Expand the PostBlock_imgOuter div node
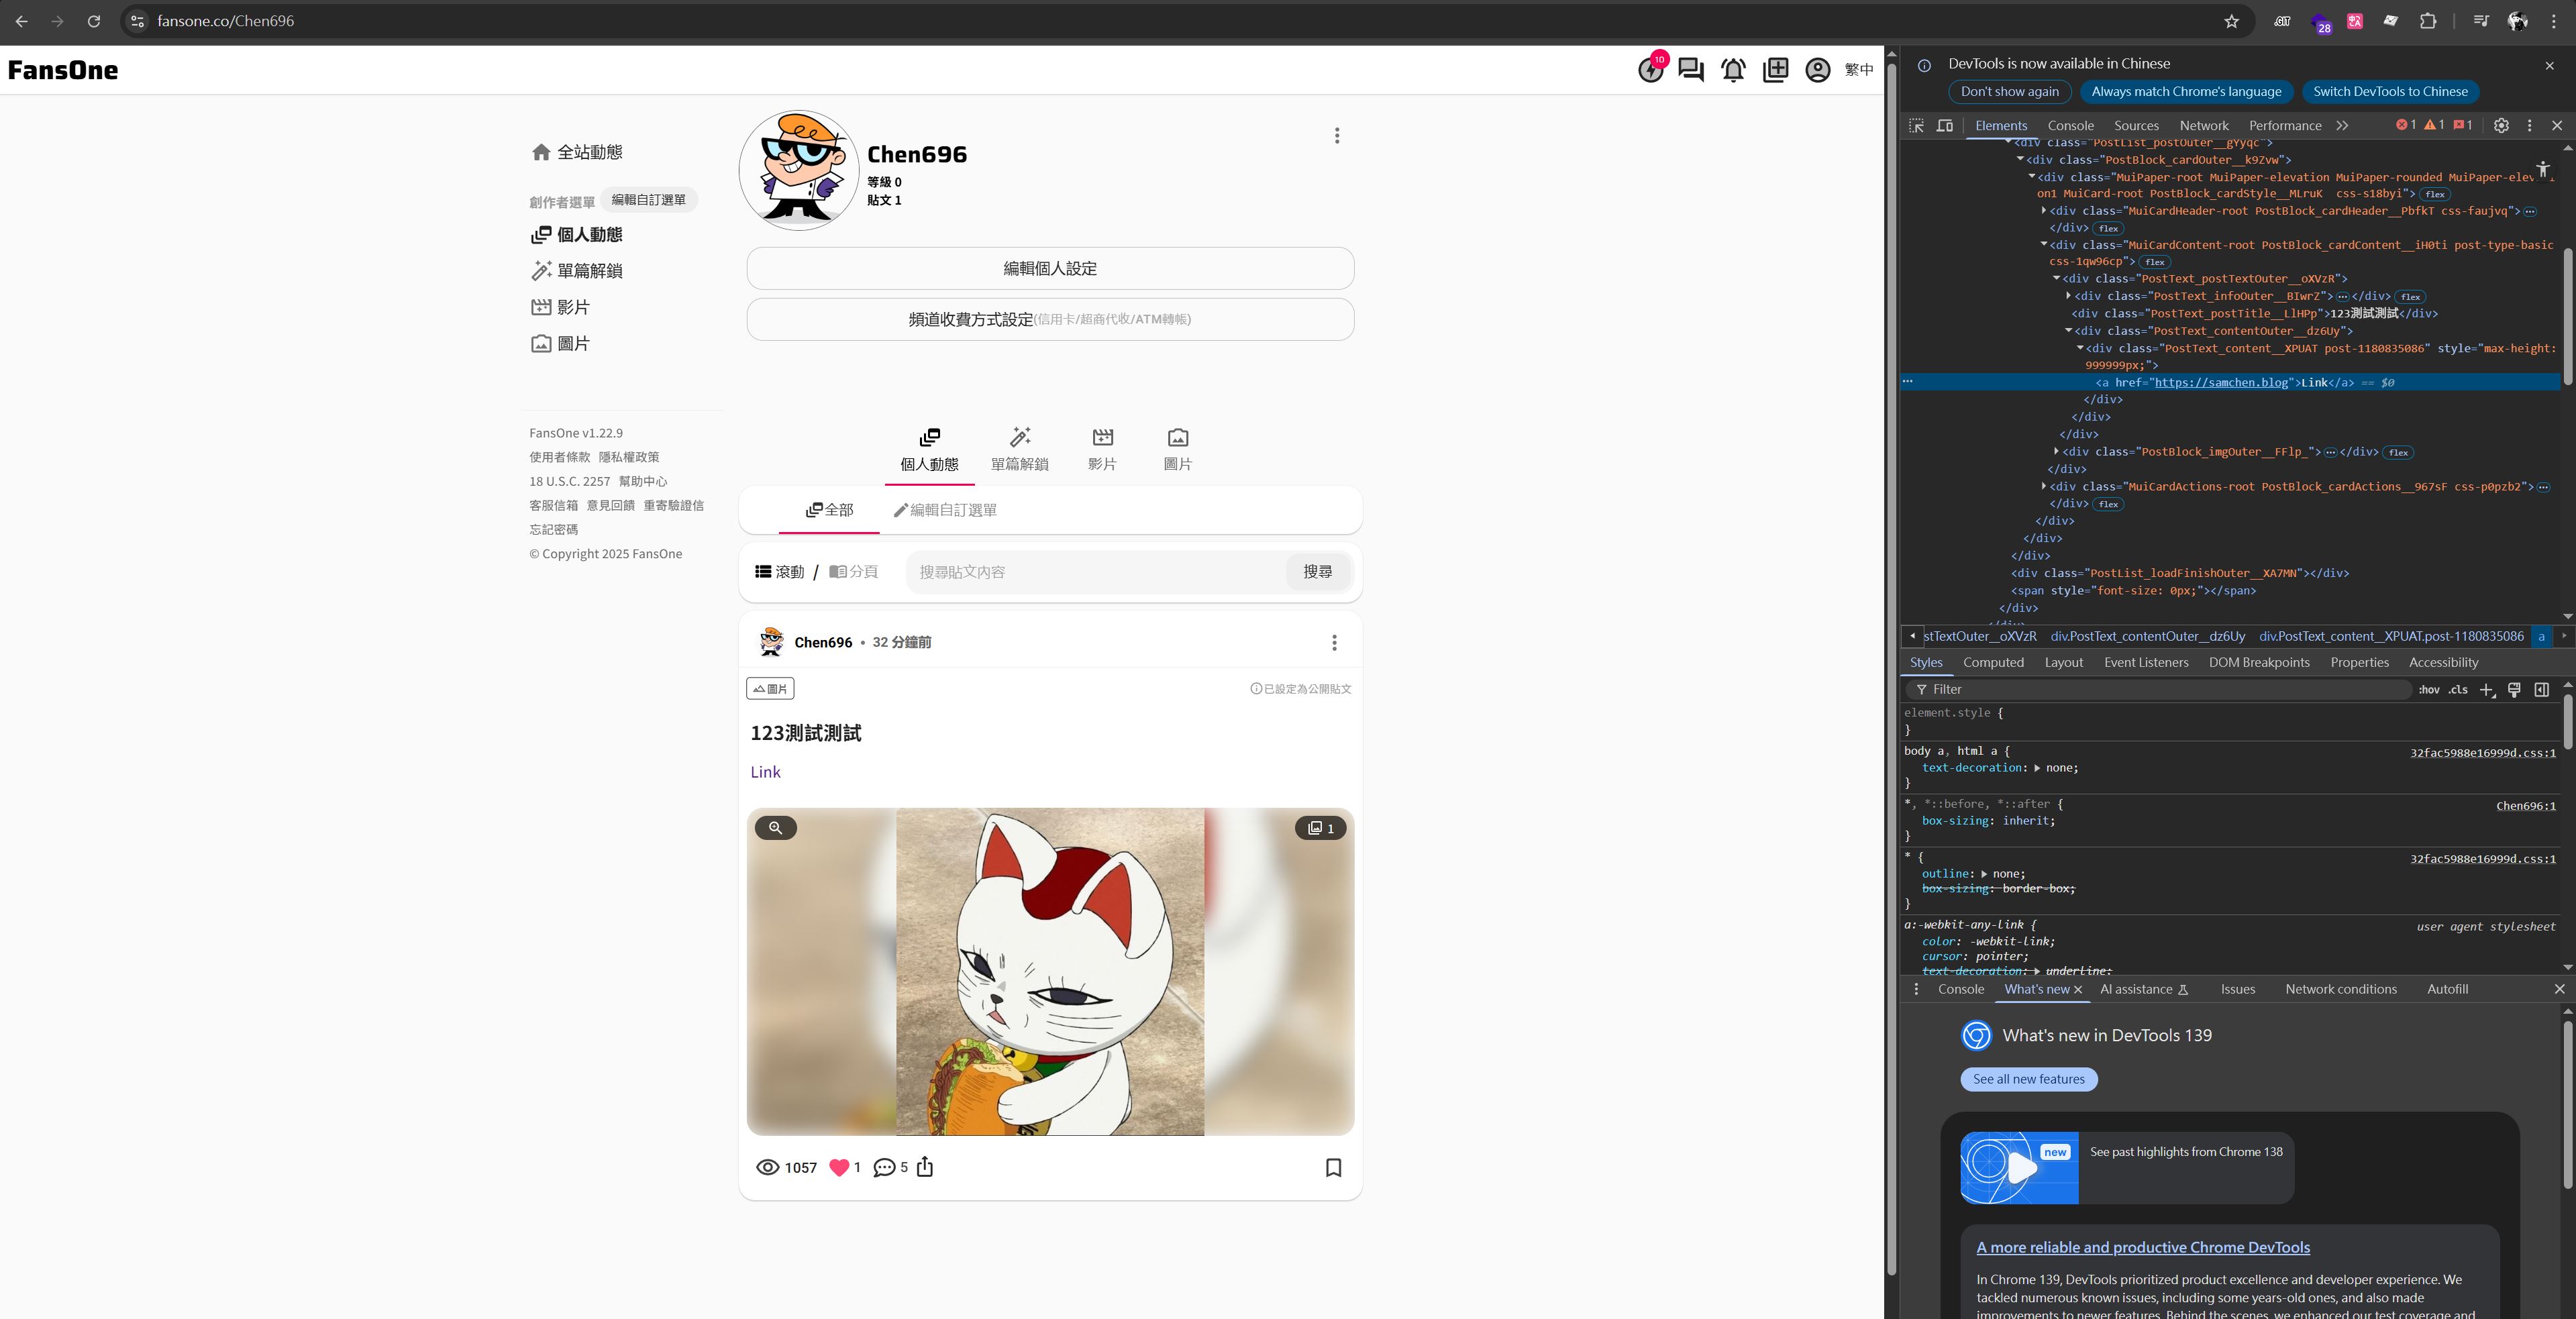Viewport: 2576px width, 1319px height. 2056,452
